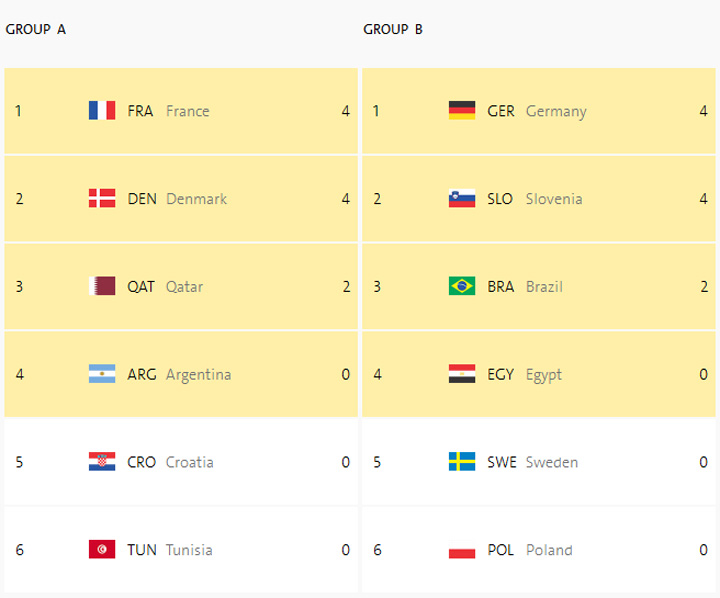Click the Argentina flag icon

pos(102,375)
